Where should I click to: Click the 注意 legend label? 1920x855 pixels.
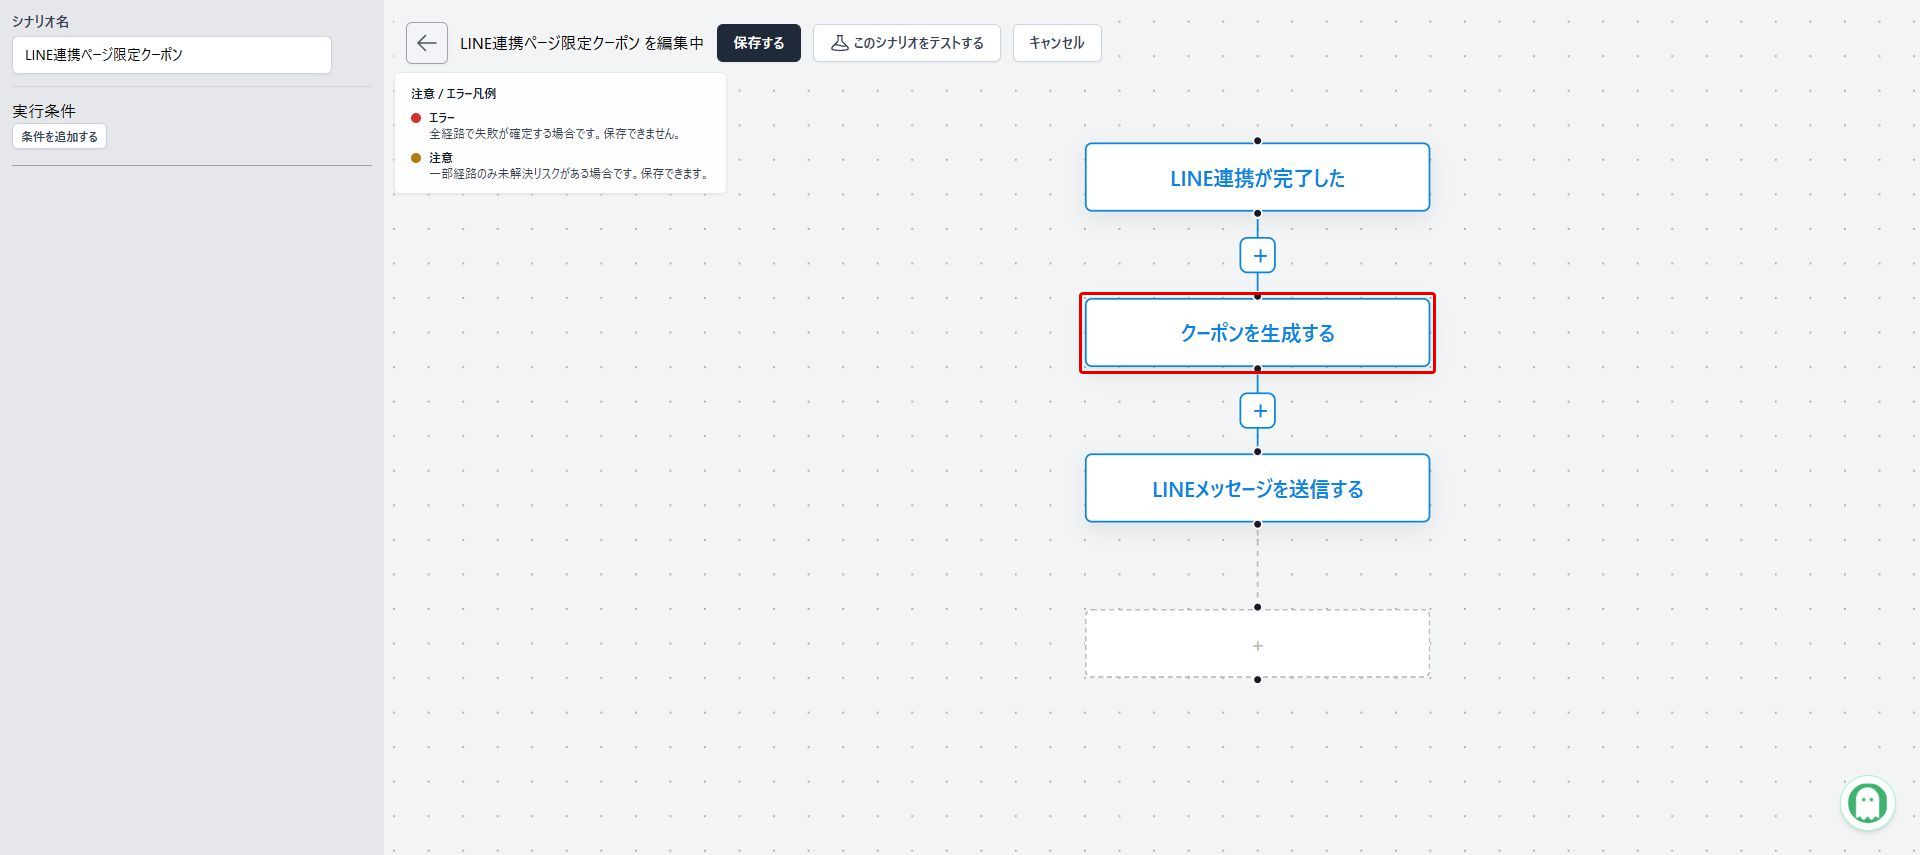point(441,158)
